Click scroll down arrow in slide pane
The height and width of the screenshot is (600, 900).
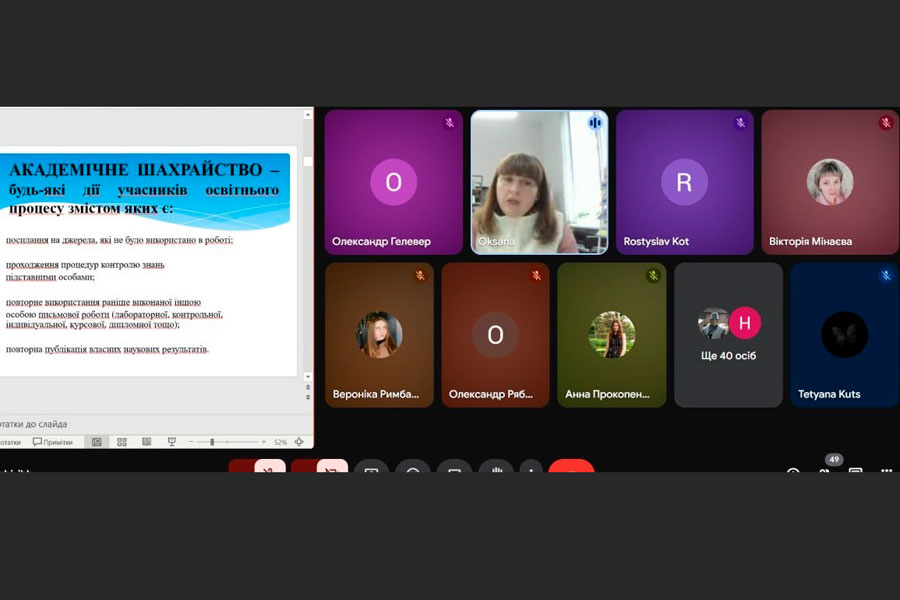coord(308,377)
